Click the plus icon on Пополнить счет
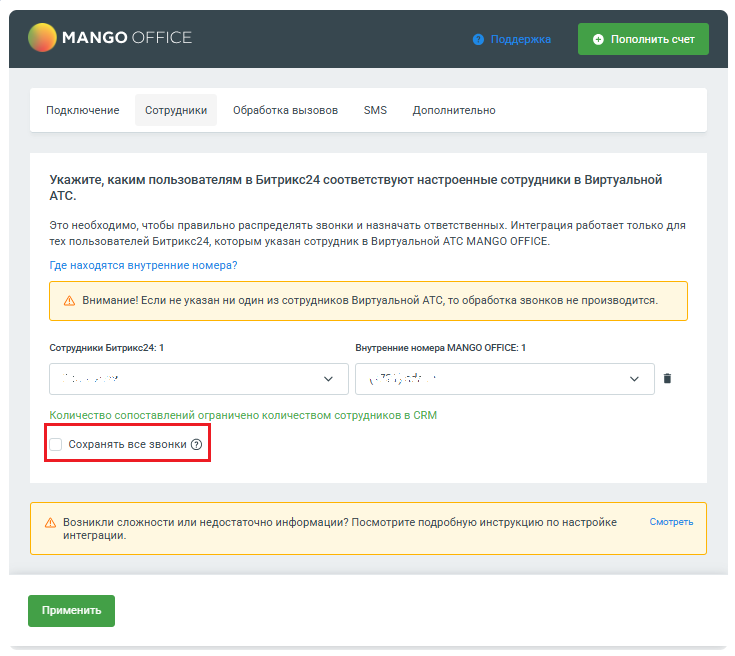This screenshot has width=735, height=656. (598, 39)
